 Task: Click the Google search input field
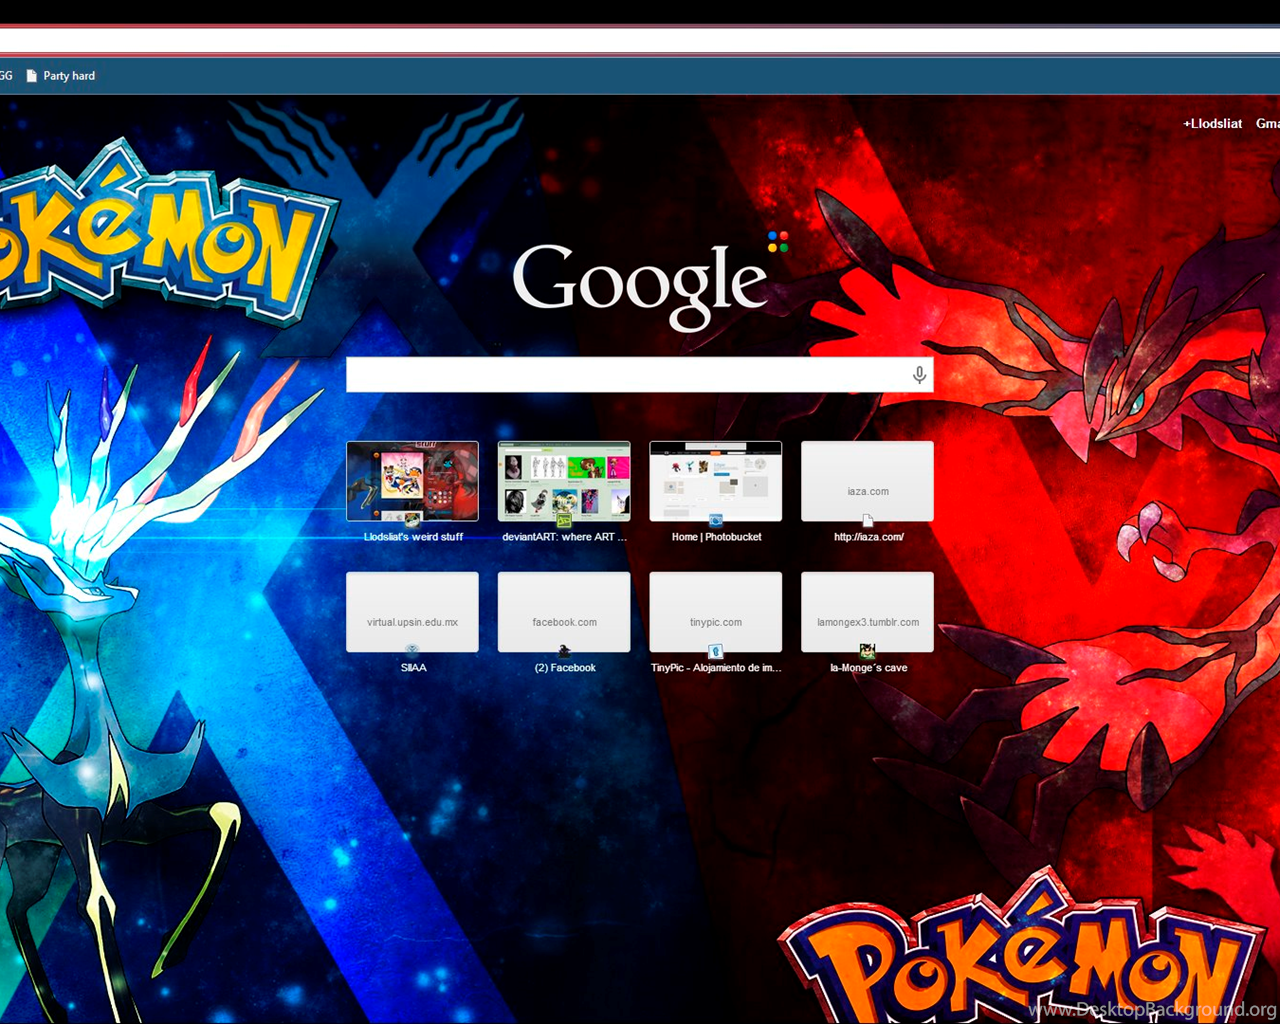point(639,375)
